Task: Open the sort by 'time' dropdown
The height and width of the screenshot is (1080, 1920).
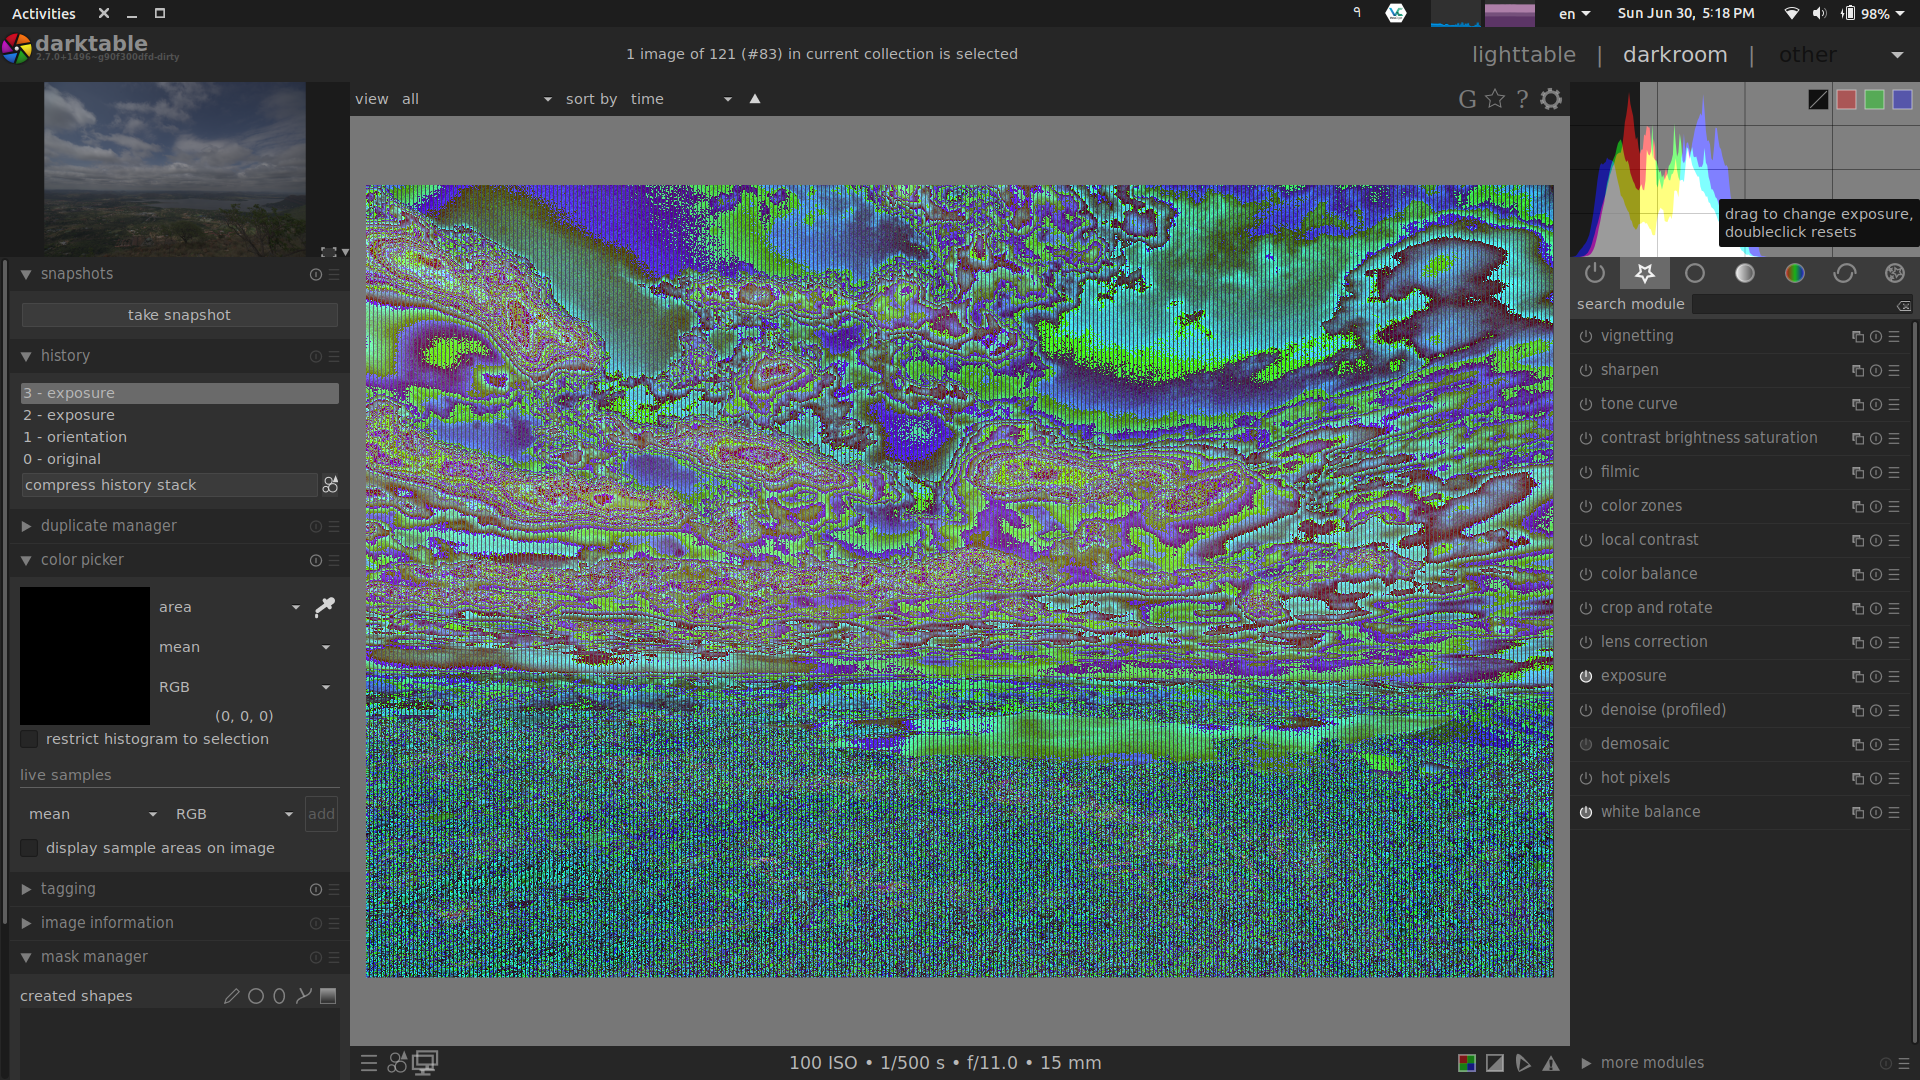Action: (x=681, y=99)
